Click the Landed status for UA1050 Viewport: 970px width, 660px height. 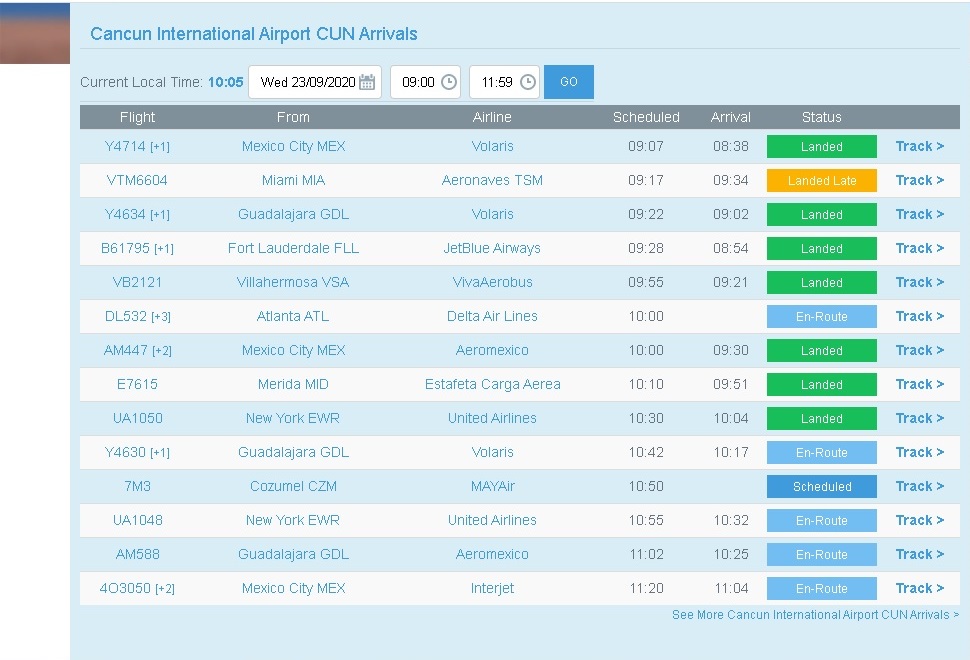pos(822,419)
